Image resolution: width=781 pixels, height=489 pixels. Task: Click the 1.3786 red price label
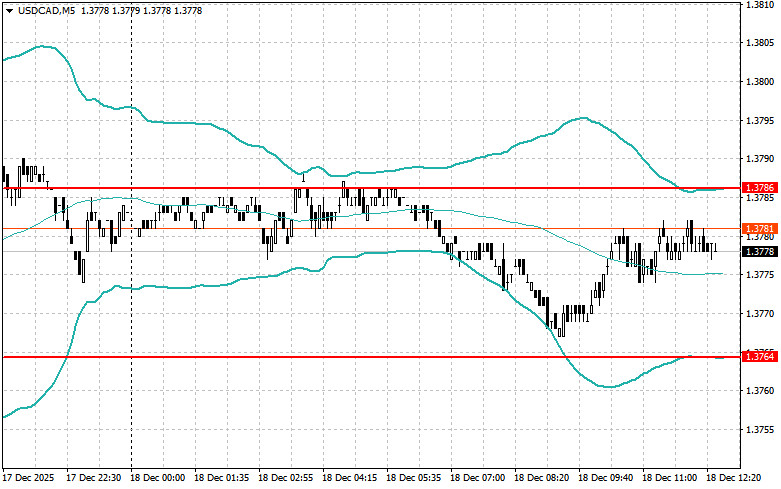click(x=759, y=188)
